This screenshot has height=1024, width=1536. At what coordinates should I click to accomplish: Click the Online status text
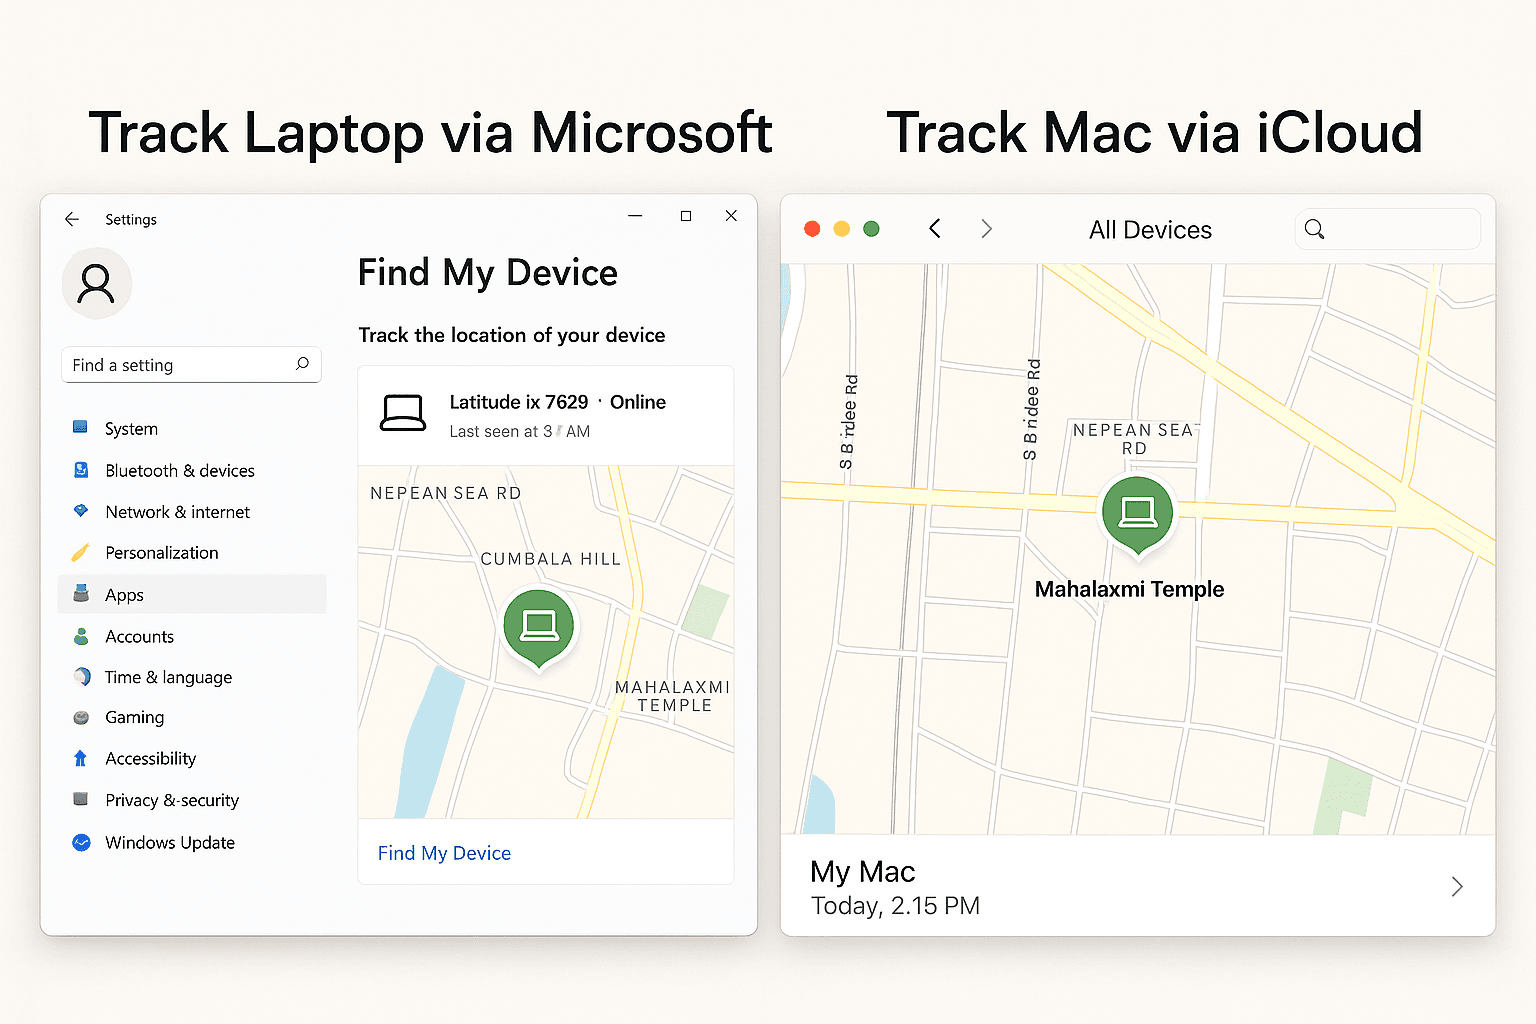(x=638, y=402)
